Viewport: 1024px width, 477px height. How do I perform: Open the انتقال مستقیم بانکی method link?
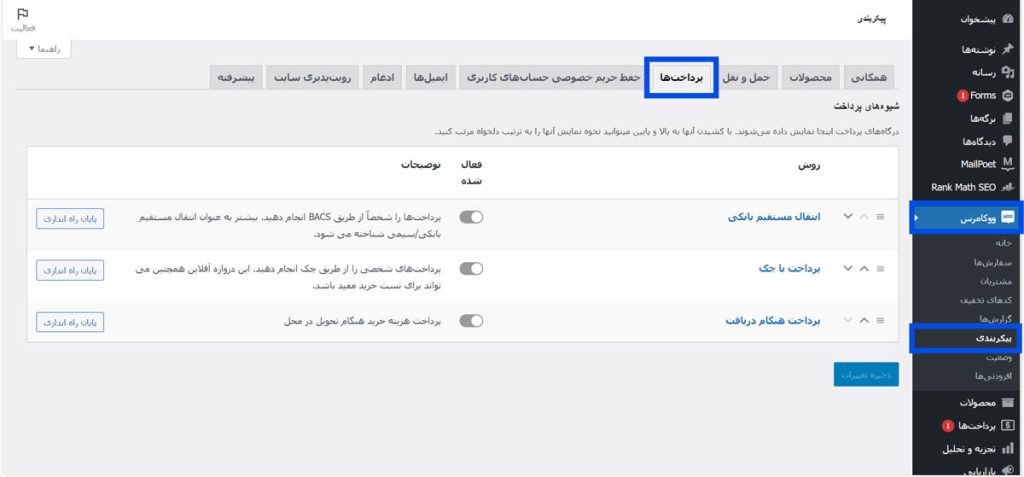click(774, 217)
